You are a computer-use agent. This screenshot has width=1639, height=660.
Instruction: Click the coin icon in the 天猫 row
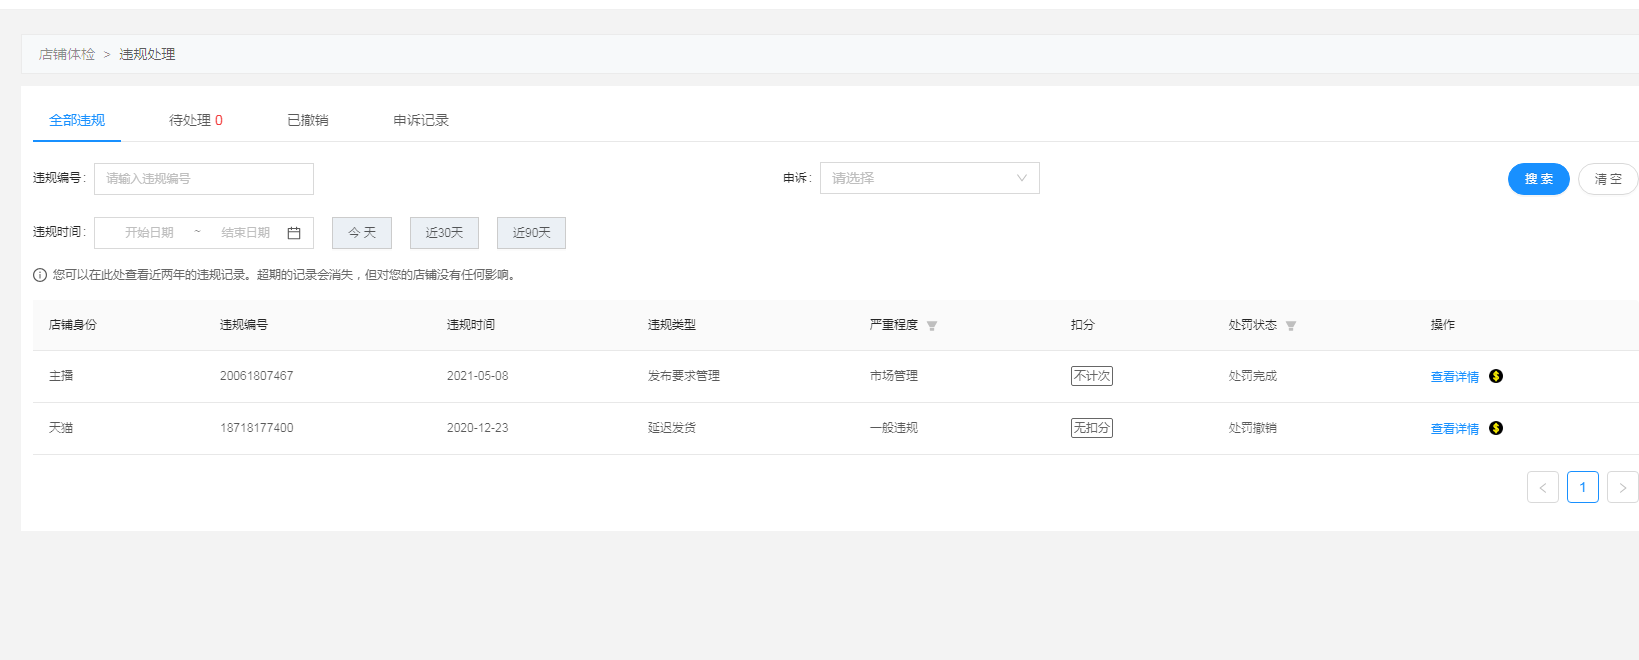pyautogui.click(x=1496, y=428)
